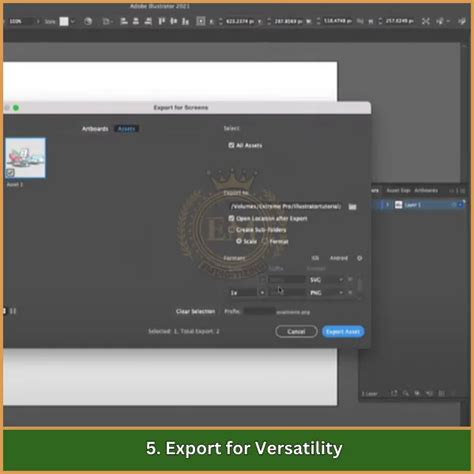Open the 1x scale dropdown

click(x=247, y=293)
